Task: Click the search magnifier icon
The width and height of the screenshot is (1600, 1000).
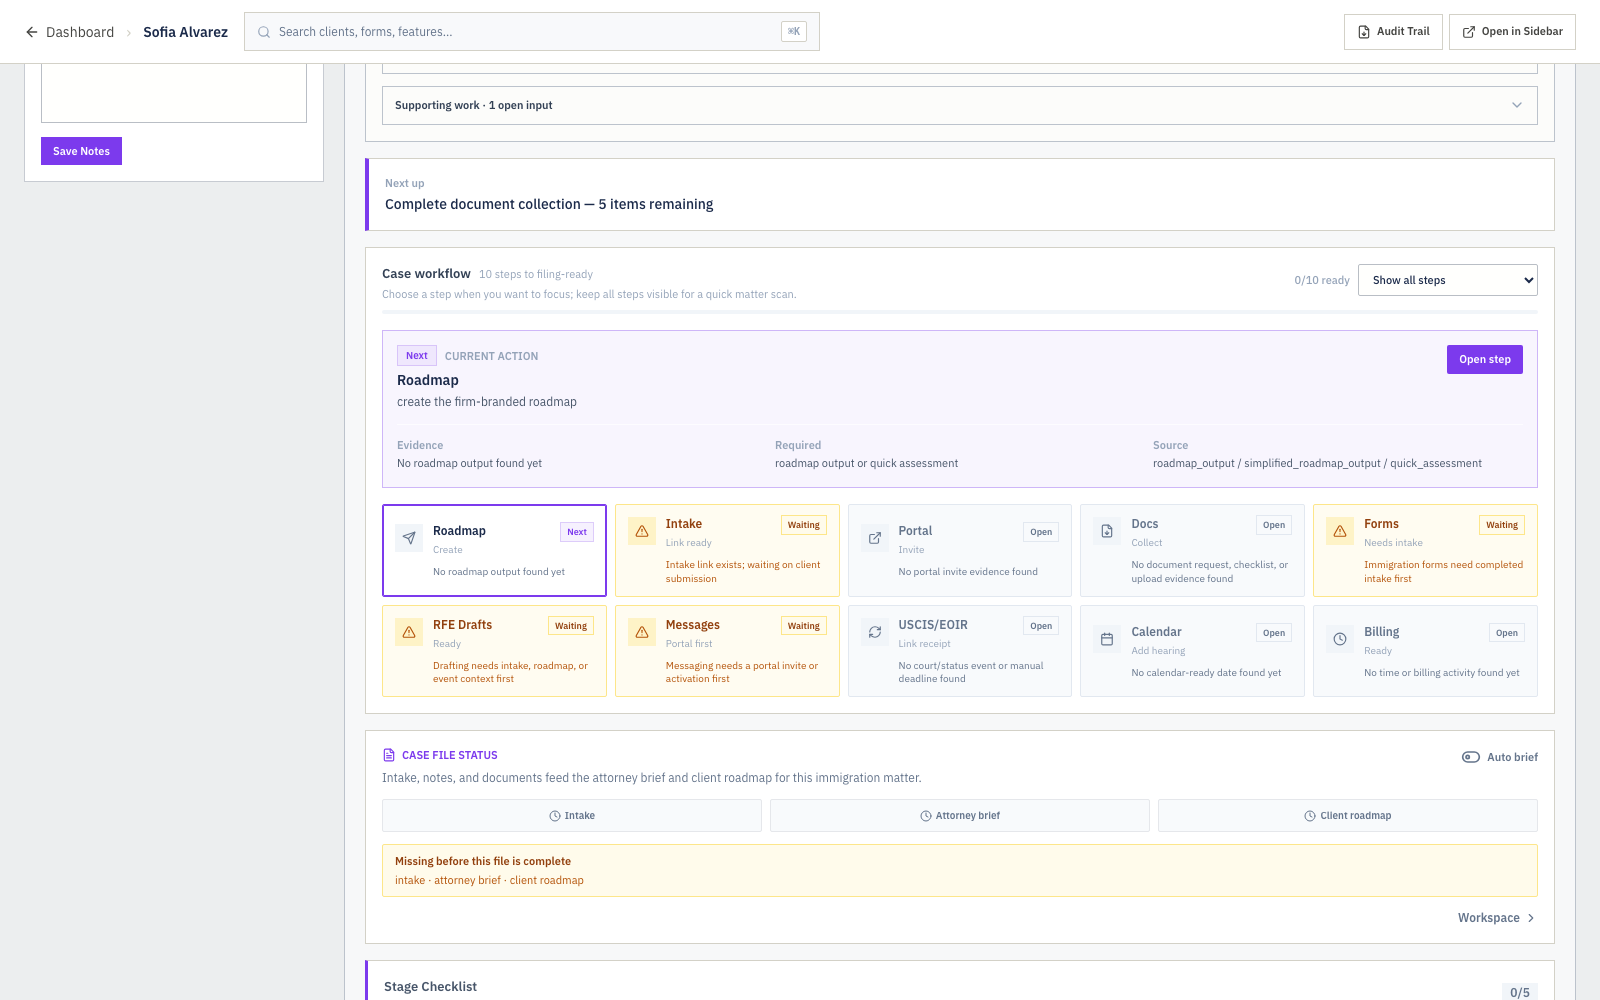Action: 264,32
